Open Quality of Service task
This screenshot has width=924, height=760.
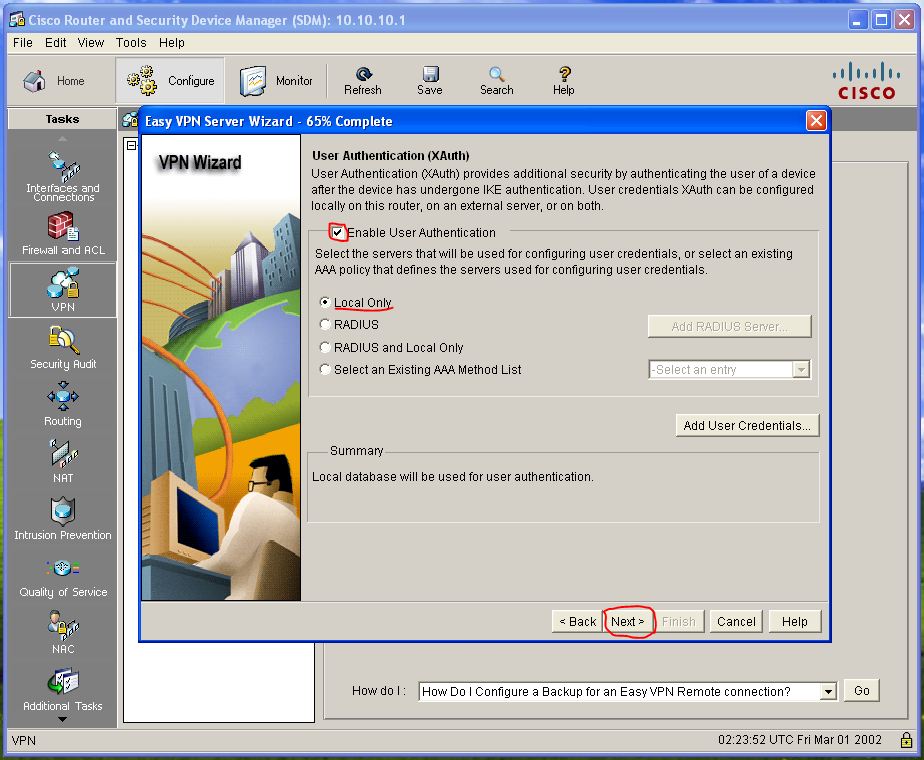[63, 577]
